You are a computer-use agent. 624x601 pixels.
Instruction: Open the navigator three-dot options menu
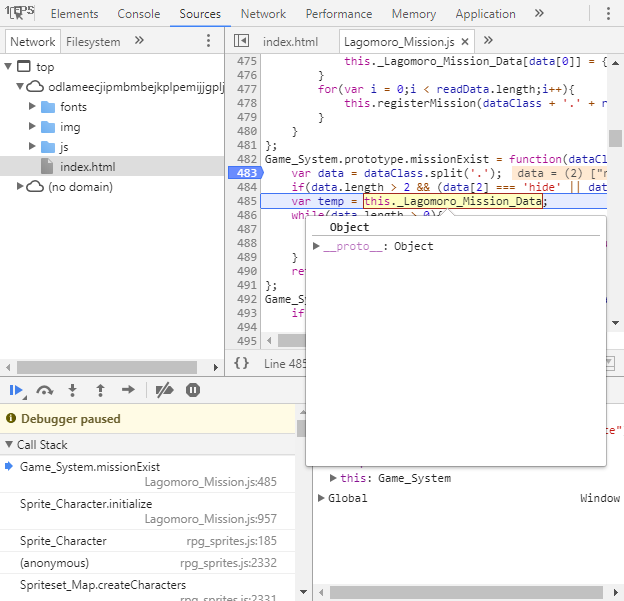tap(209, 41)
